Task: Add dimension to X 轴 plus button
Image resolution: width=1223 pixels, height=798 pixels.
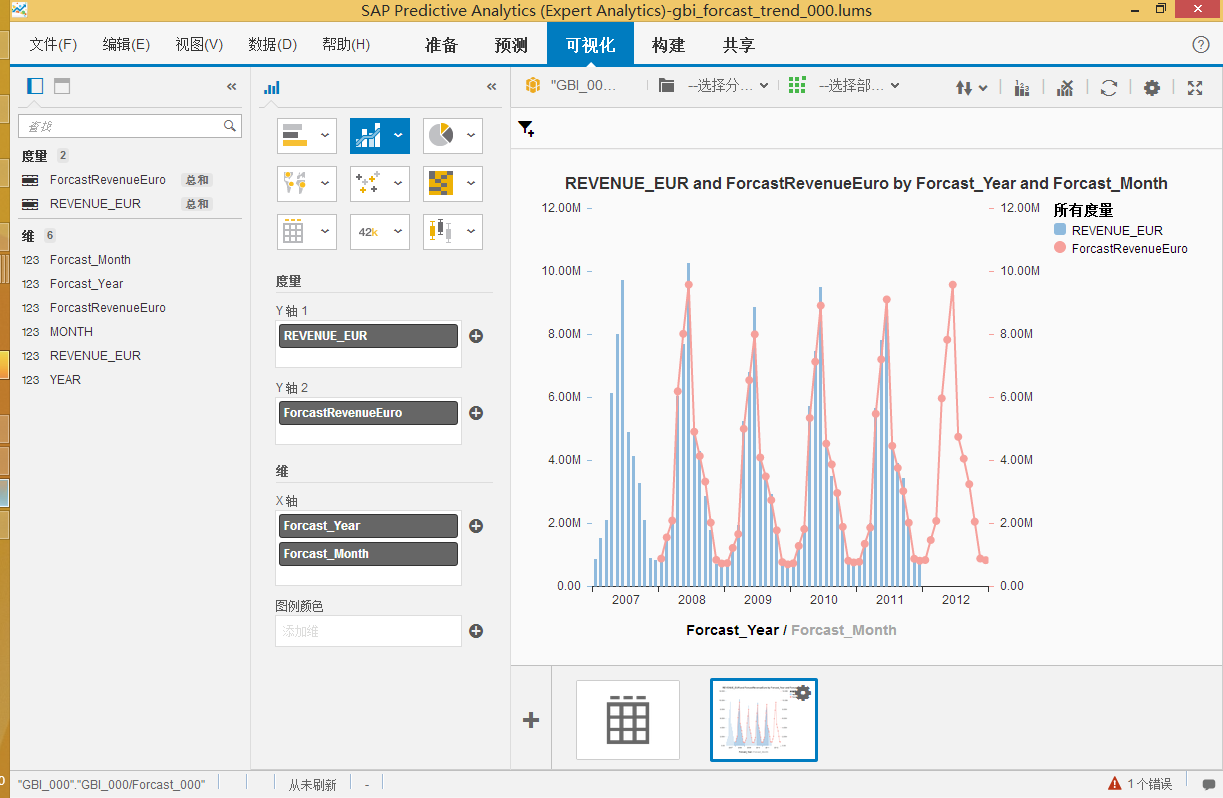Action: point(476,526)
